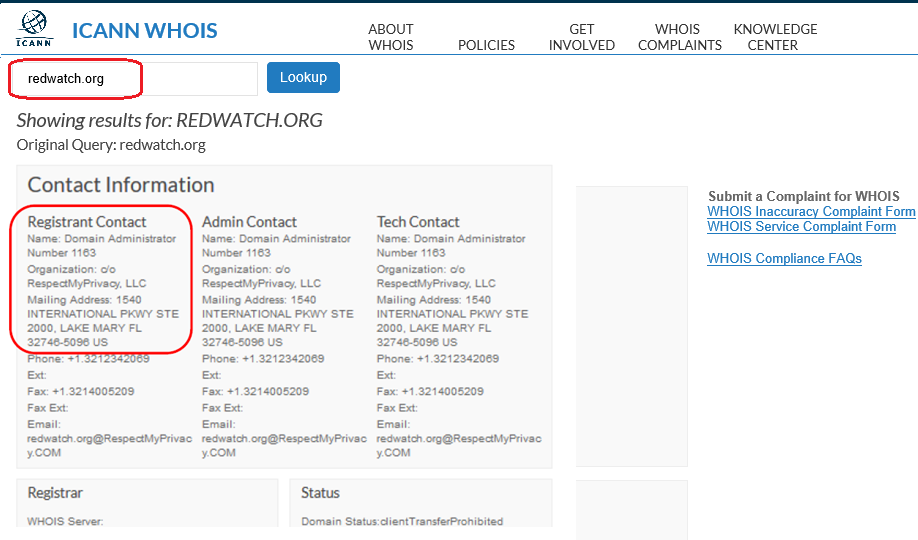
Task: Click the WHOIS Server label
Action: point(65,521)
